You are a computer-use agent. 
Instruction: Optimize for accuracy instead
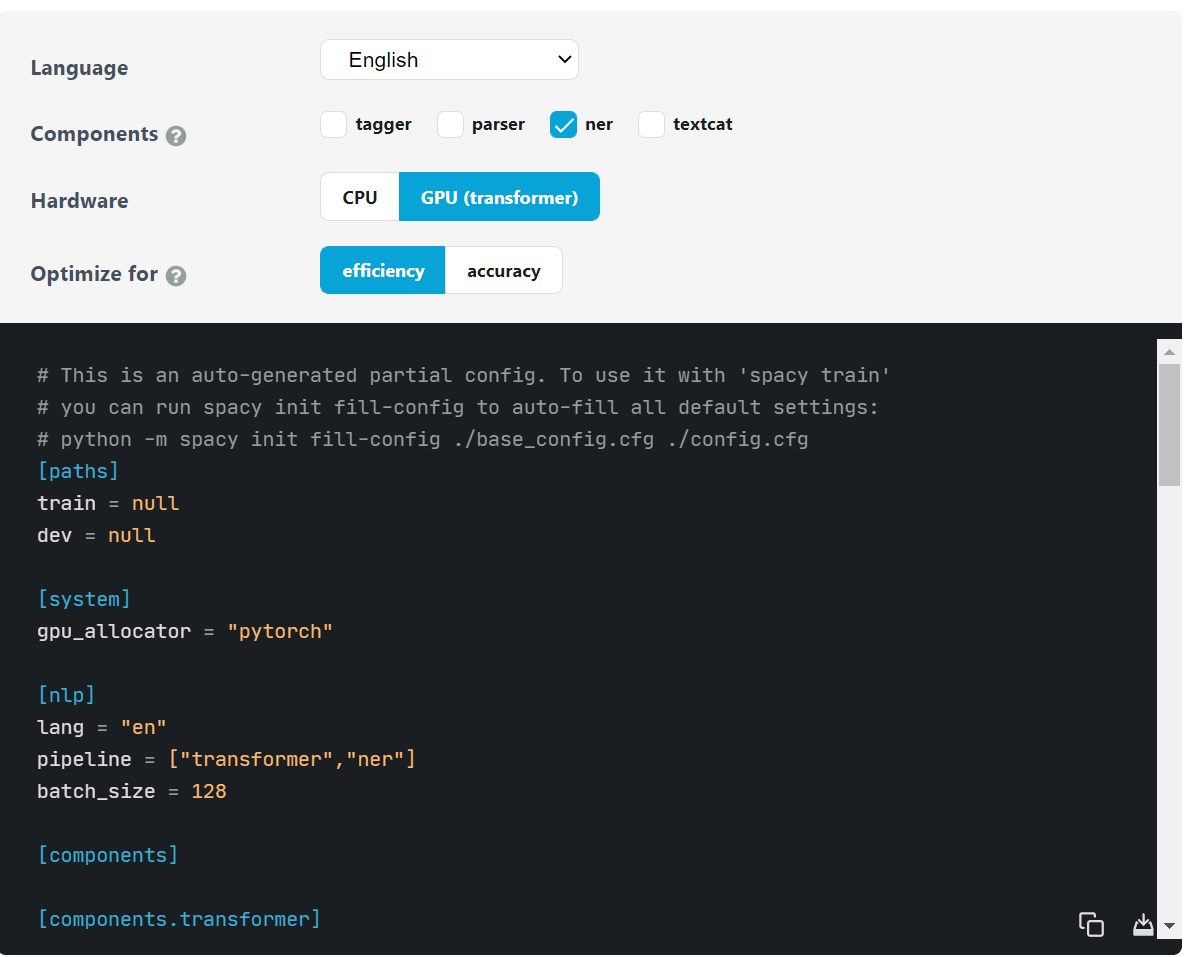pyautogui.click(x=503, y=271)
